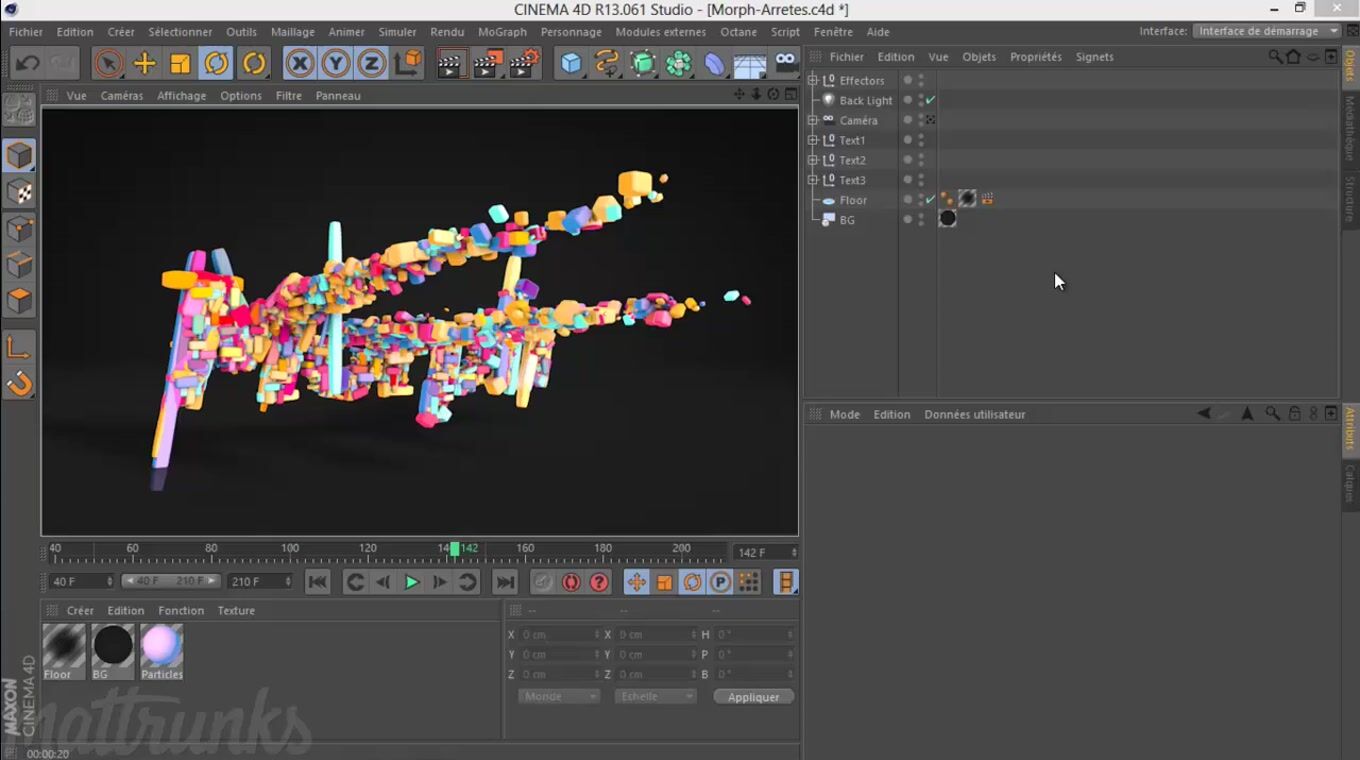Viewport: 1360px width, 760px height.
Task: Activate the Rotate tool
Action: [216, 64]
